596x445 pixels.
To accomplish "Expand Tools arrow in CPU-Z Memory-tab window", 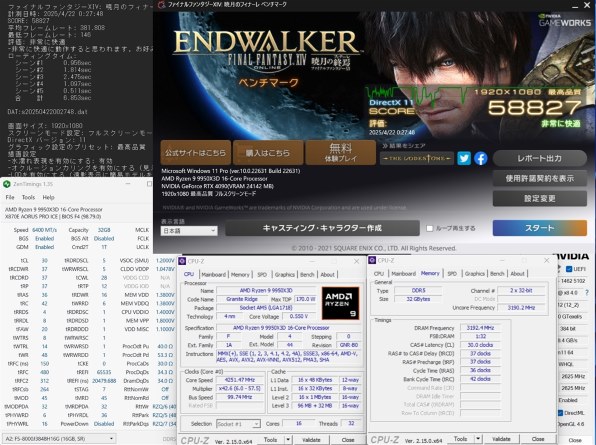I will pos(477,439).
